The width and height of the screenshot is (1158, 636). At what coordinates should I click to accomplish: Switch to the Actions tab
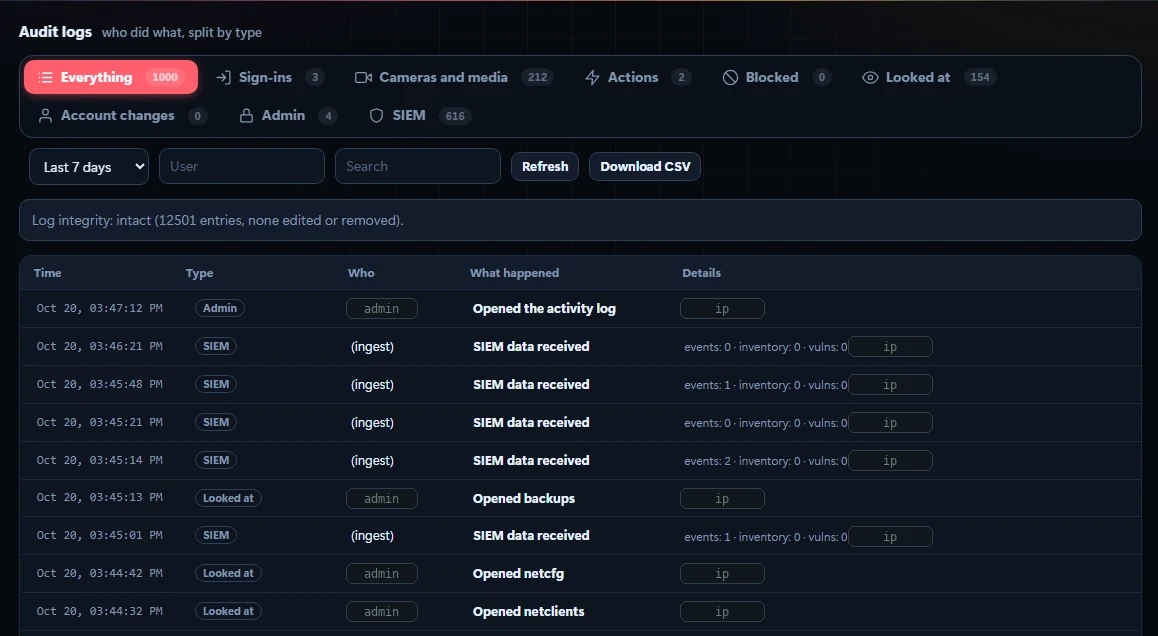[638, 78]
